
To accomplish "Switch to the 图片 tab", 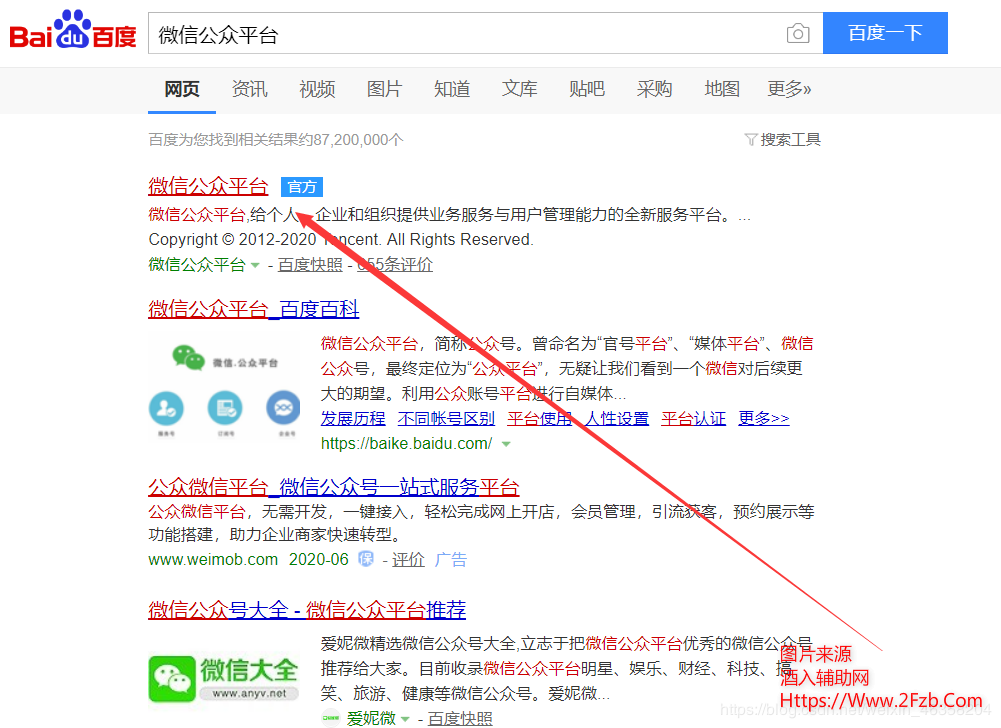I will click(384, 89).
